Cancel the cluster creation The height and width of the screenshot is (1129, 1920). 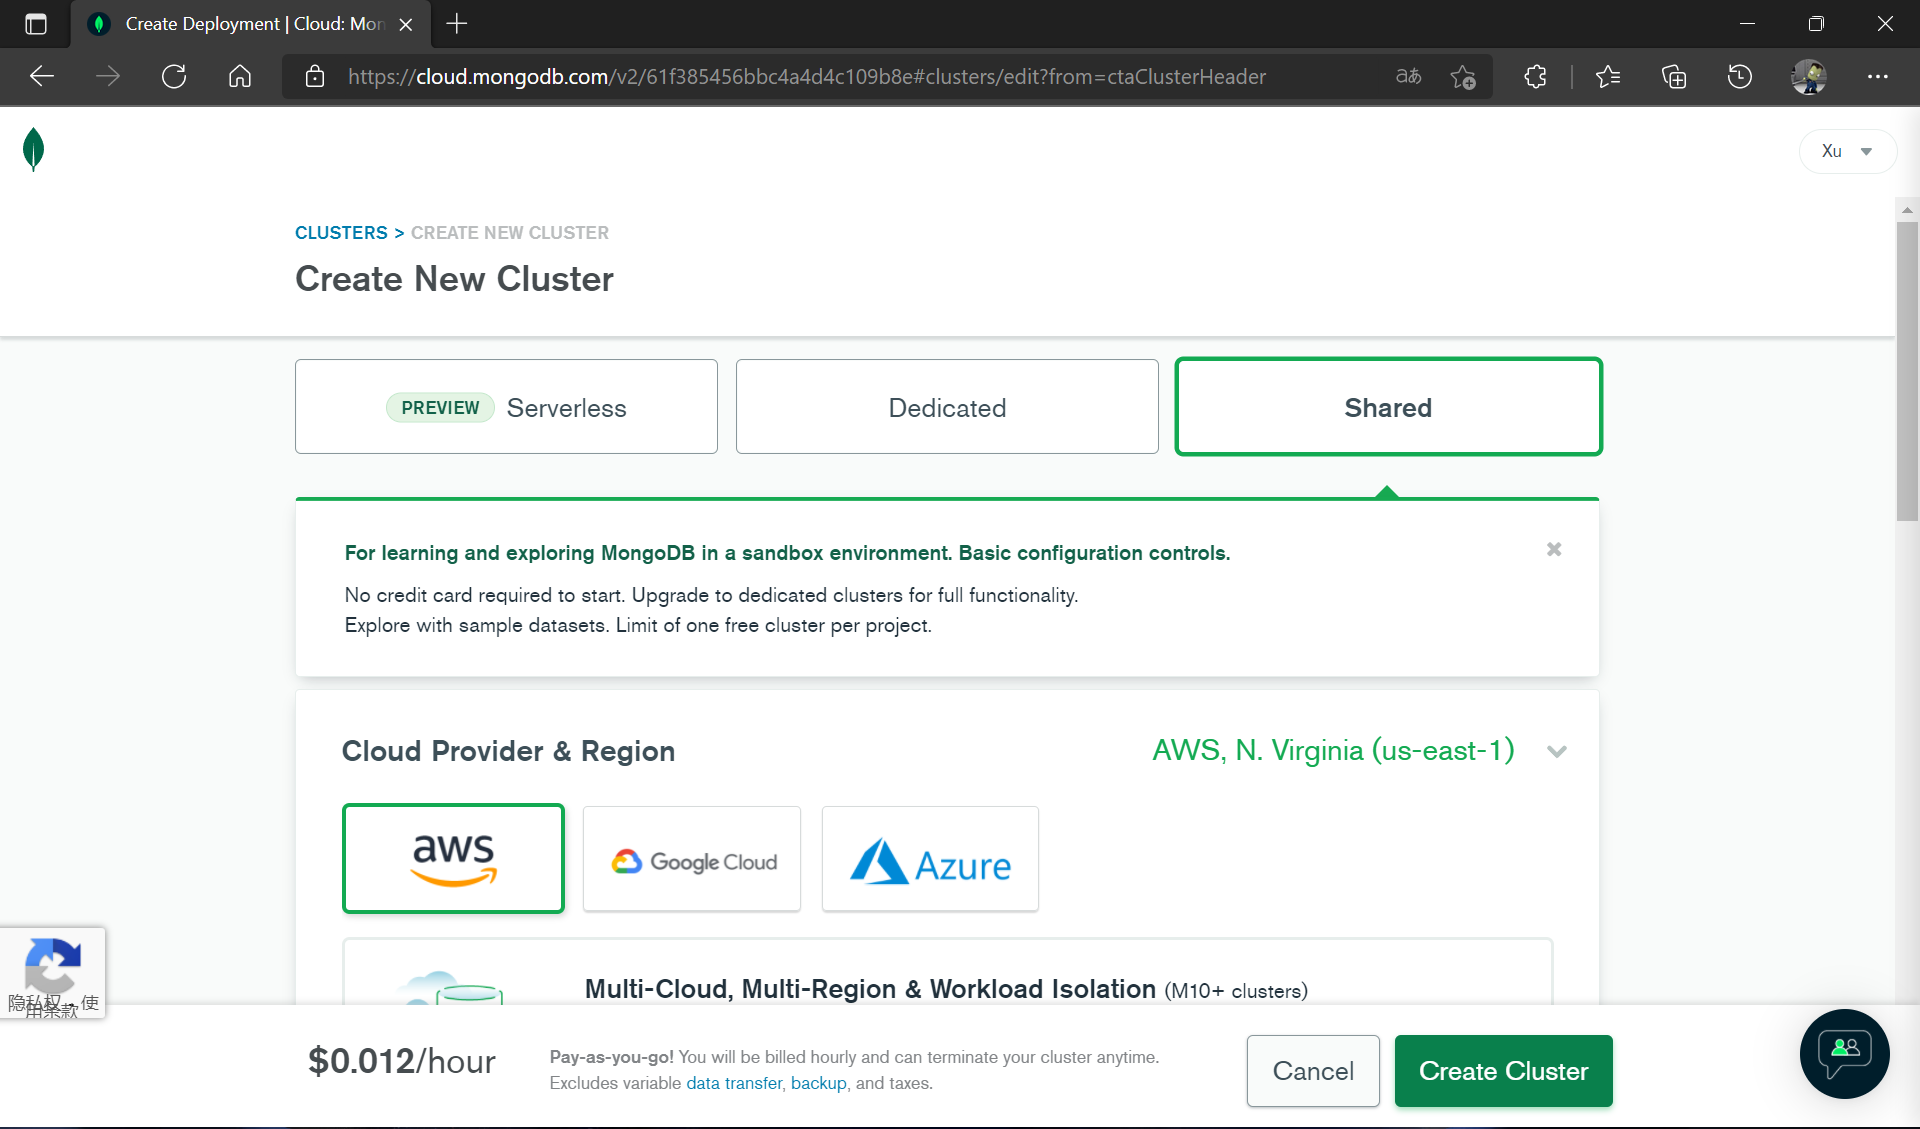(1313, 1071)
